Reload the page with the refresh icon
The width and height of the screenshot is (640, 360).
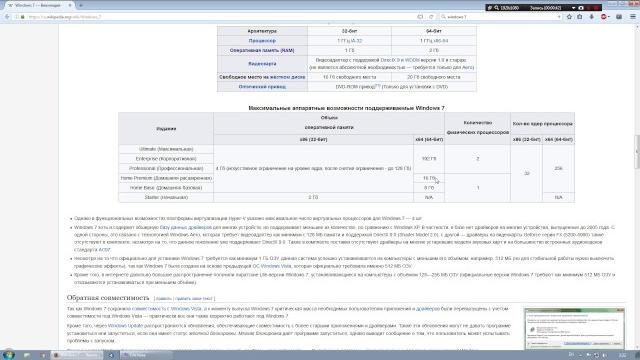coord(431,17)
